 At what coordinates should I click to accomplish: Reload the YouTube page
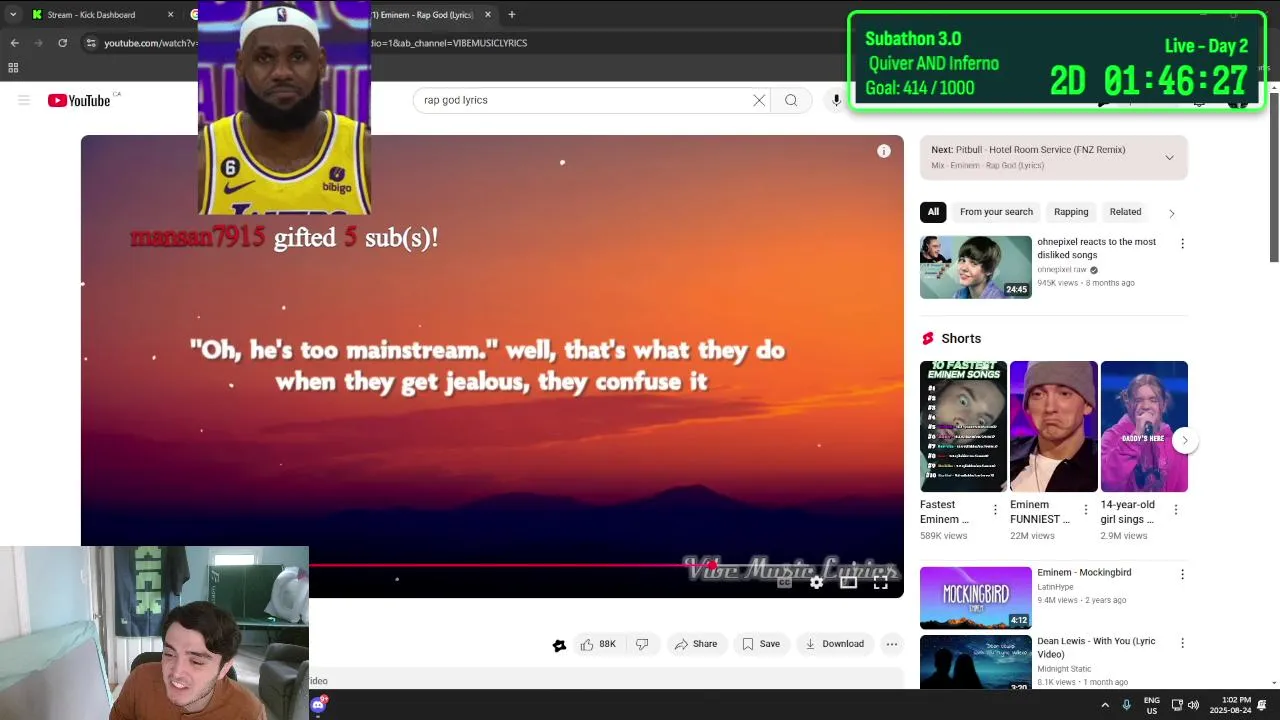pyautogui.click(x=62, y=43)
